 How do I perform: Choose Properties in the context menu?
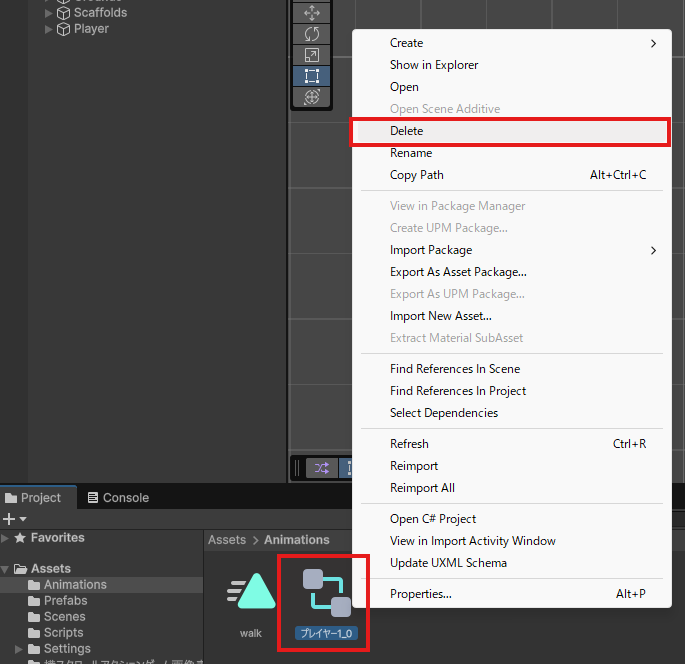tap(512, 594)
